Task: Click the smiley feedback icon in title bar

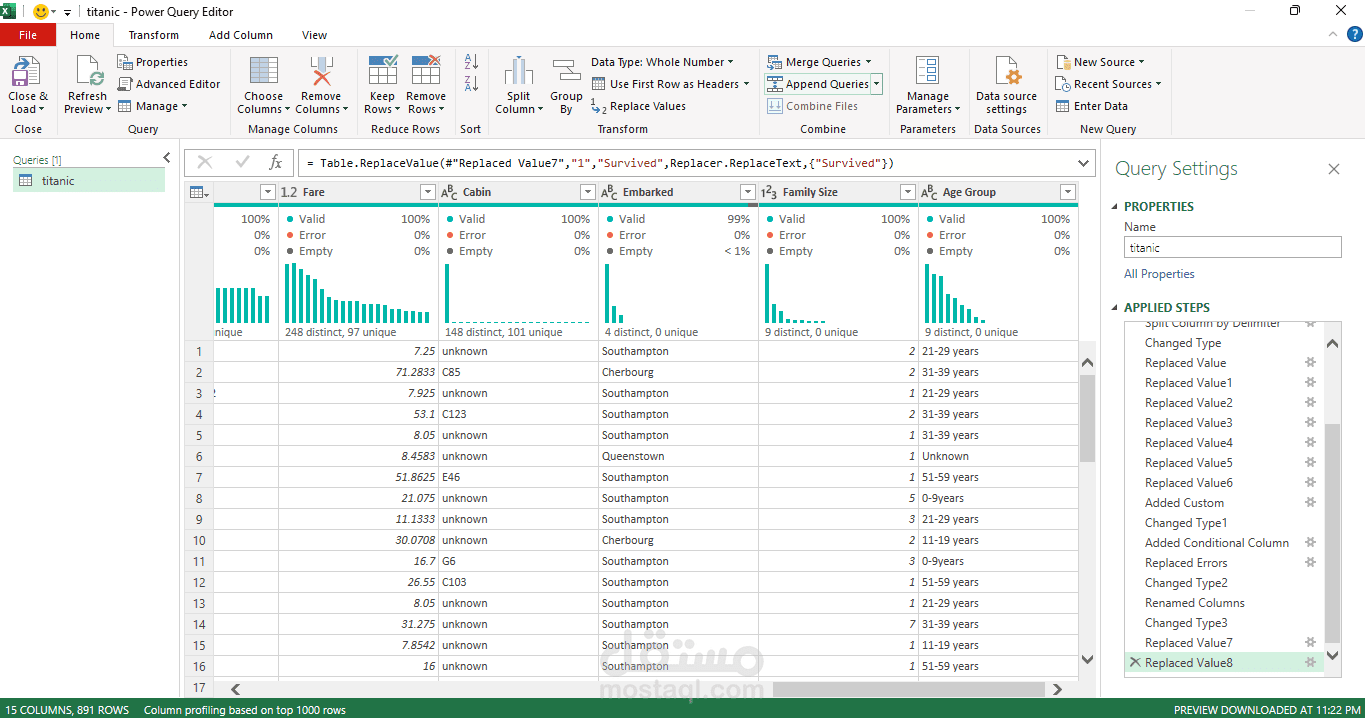Action: (43, 12)
